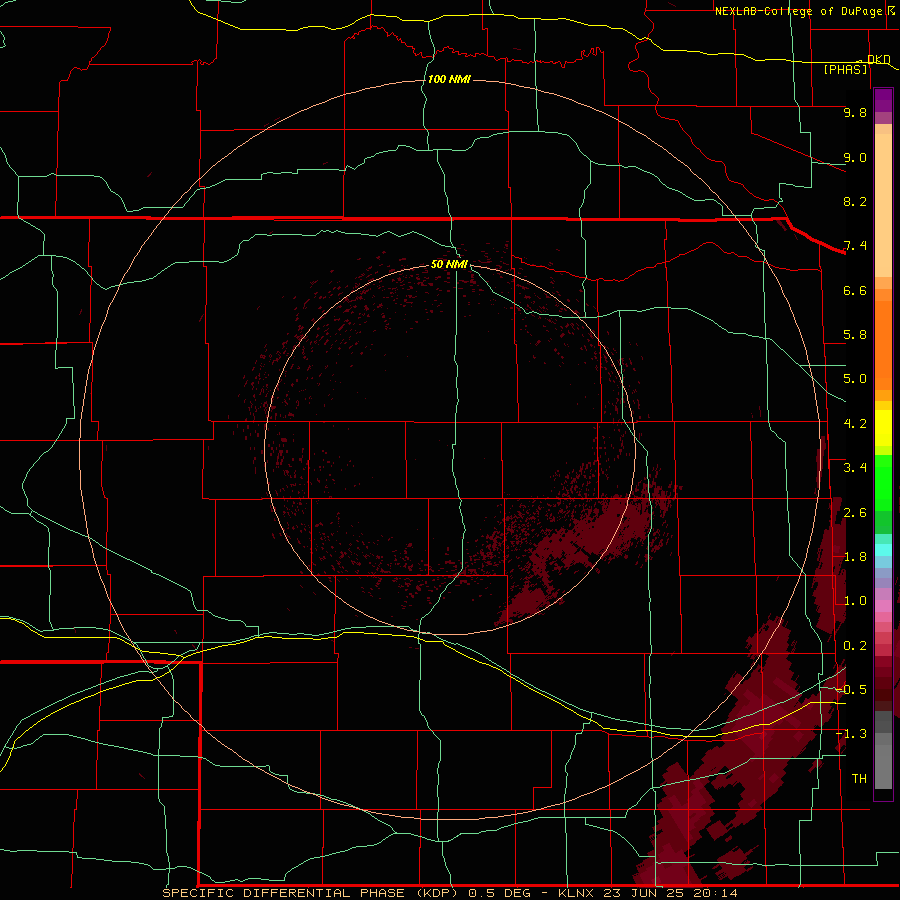Click the -1.3 value on the color scale
Image resolution: width=900 pixels, height=900 pixels.
(851, 734)
